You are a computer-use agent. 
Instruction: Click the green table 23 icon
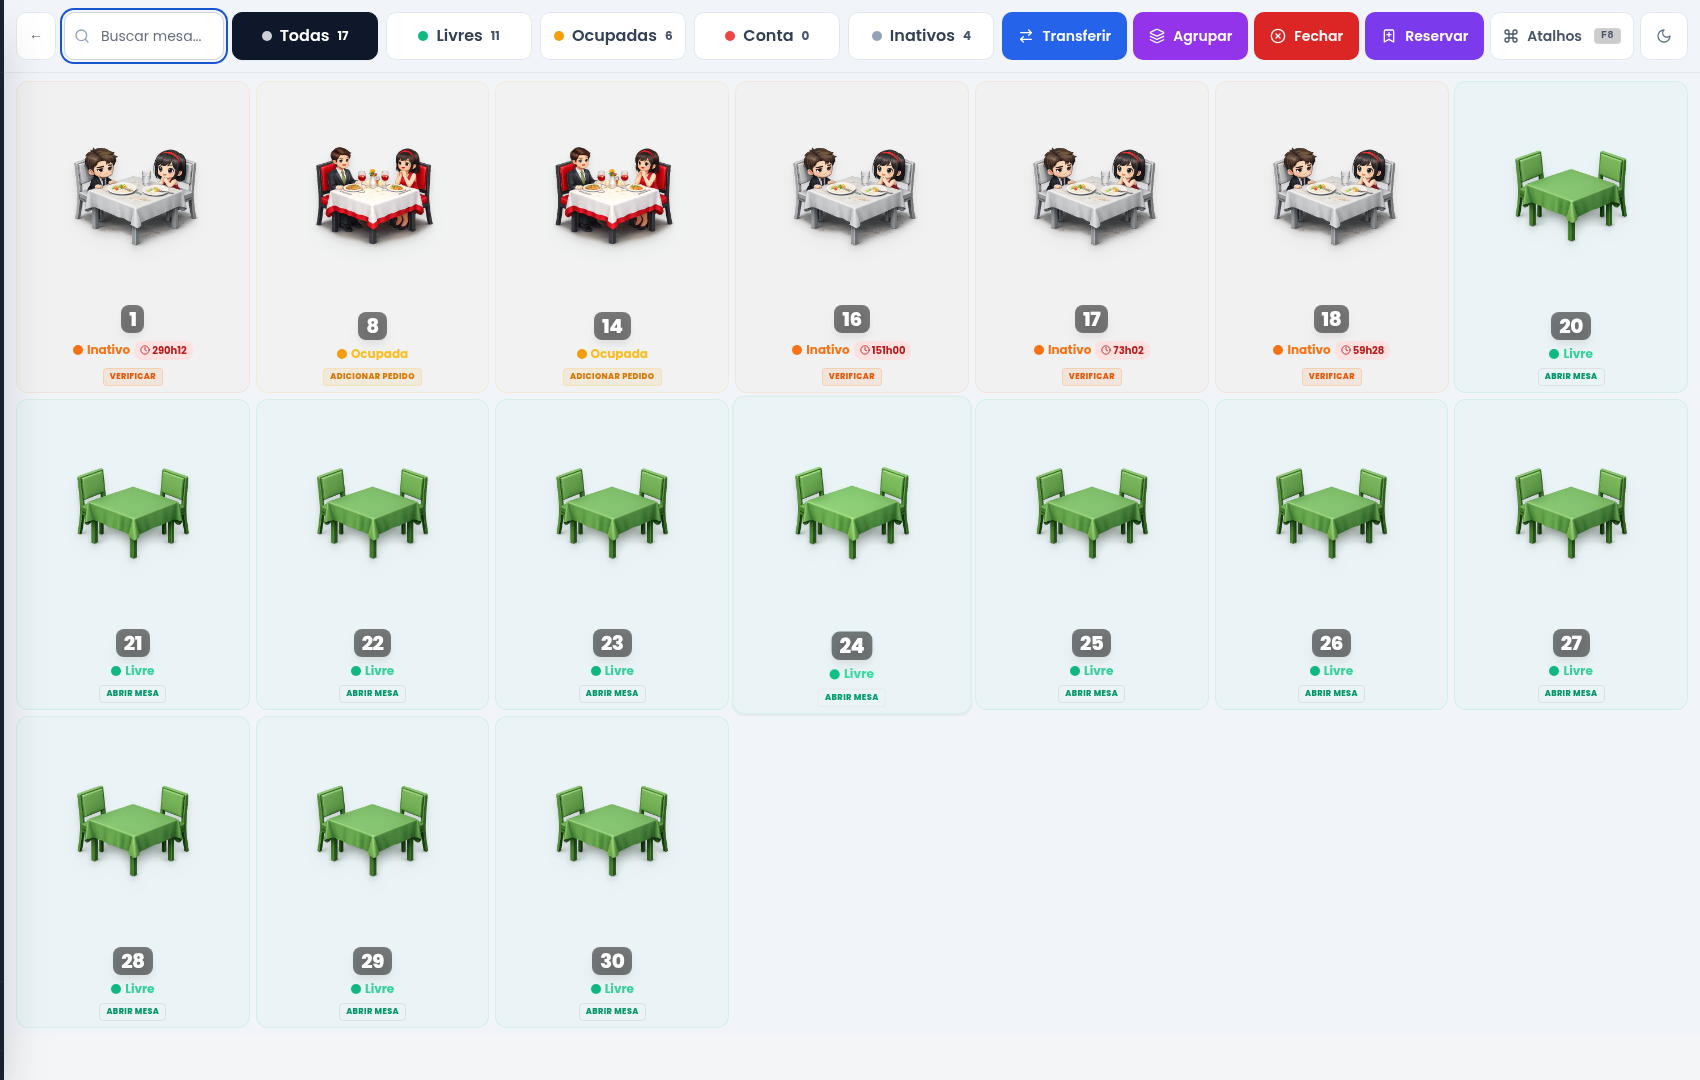(x=612, y=513)
